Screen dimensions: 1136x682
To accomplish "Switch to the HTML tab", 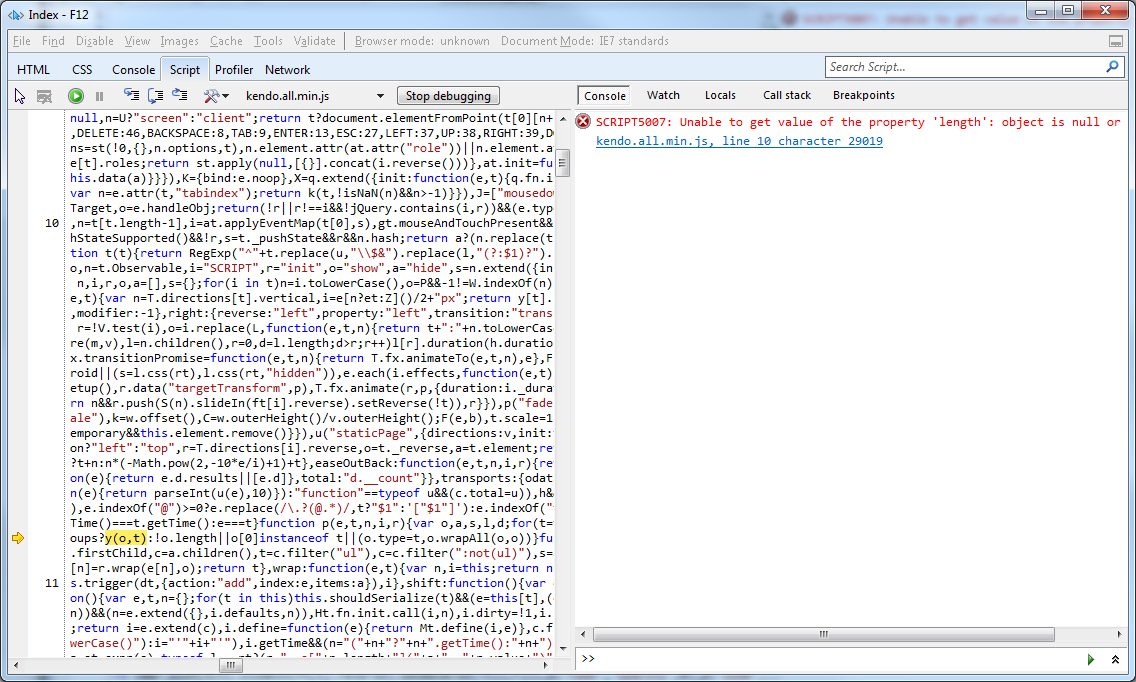I will tap(33, 70).
